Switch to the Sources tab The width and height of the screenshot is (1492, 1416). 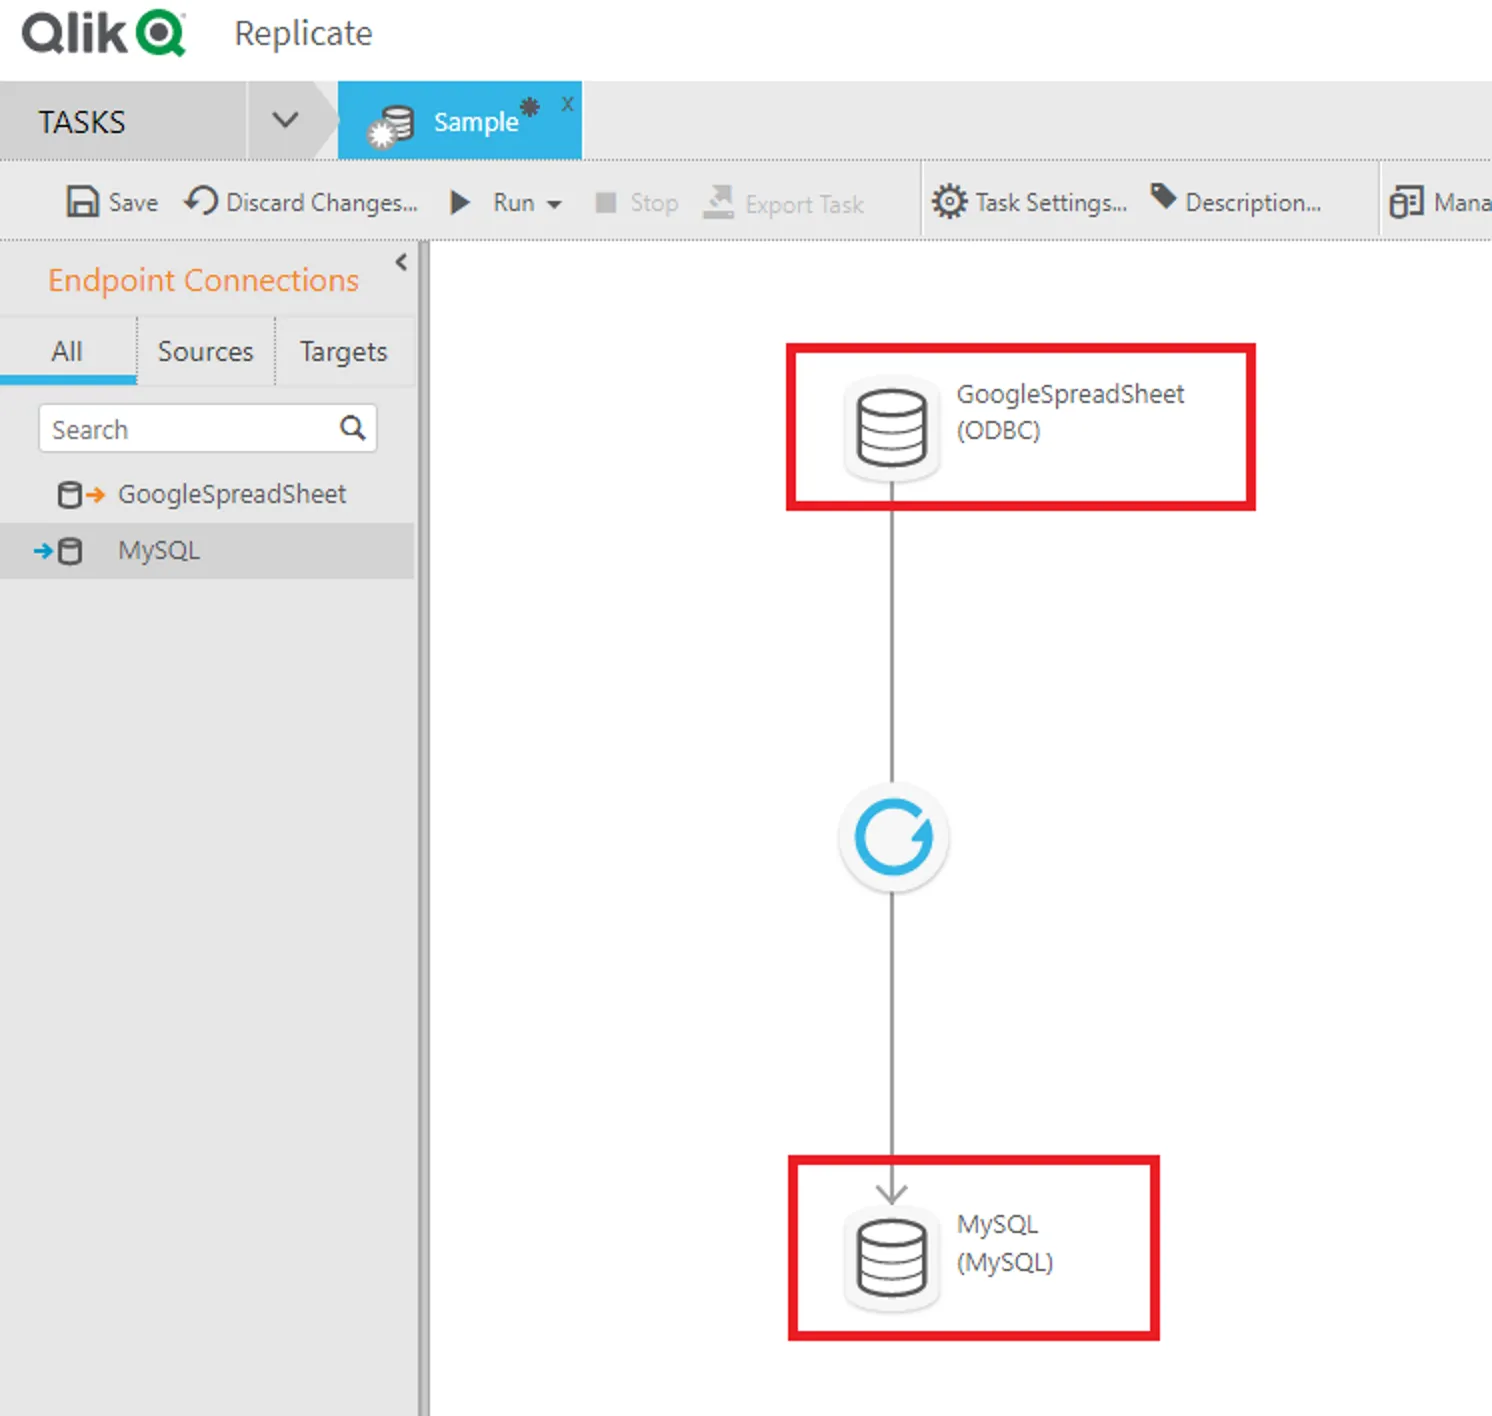205,352
